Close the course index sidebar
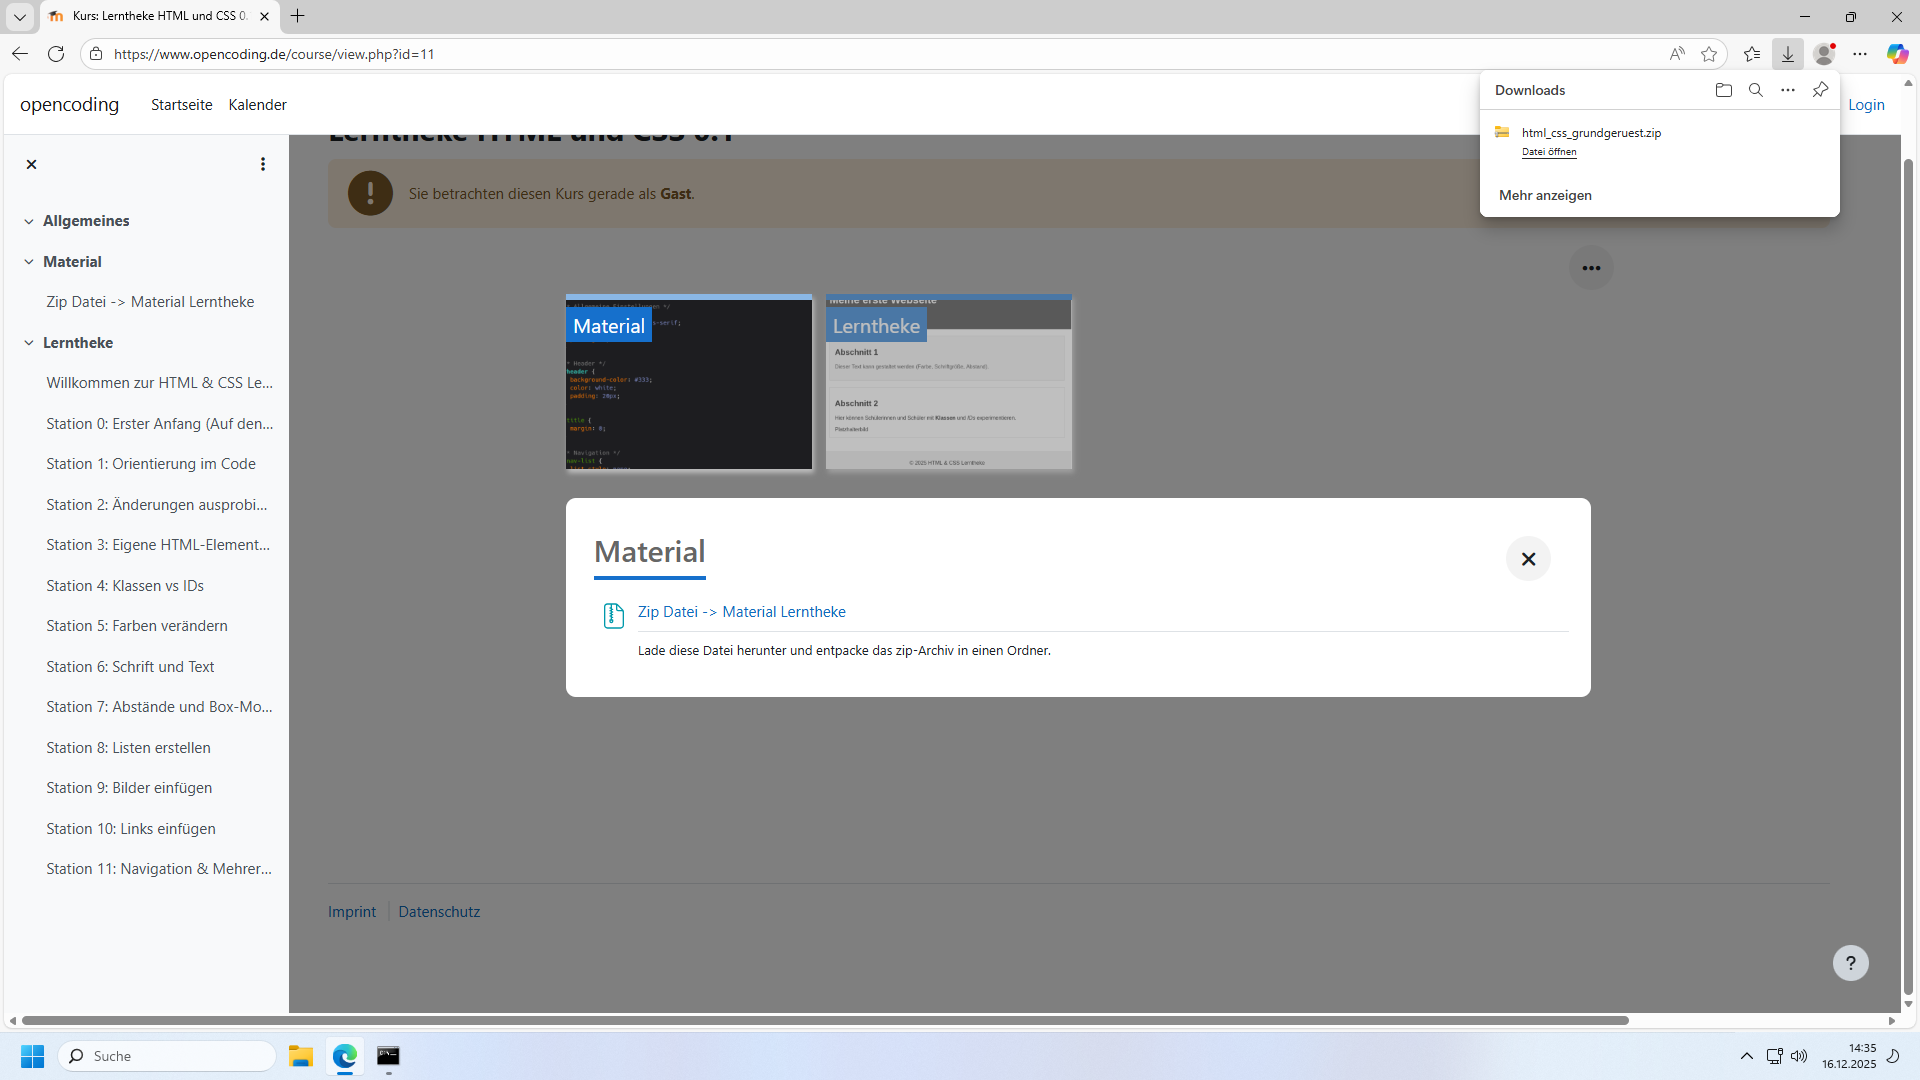Screen dimensions: 1920x1080 31,164
